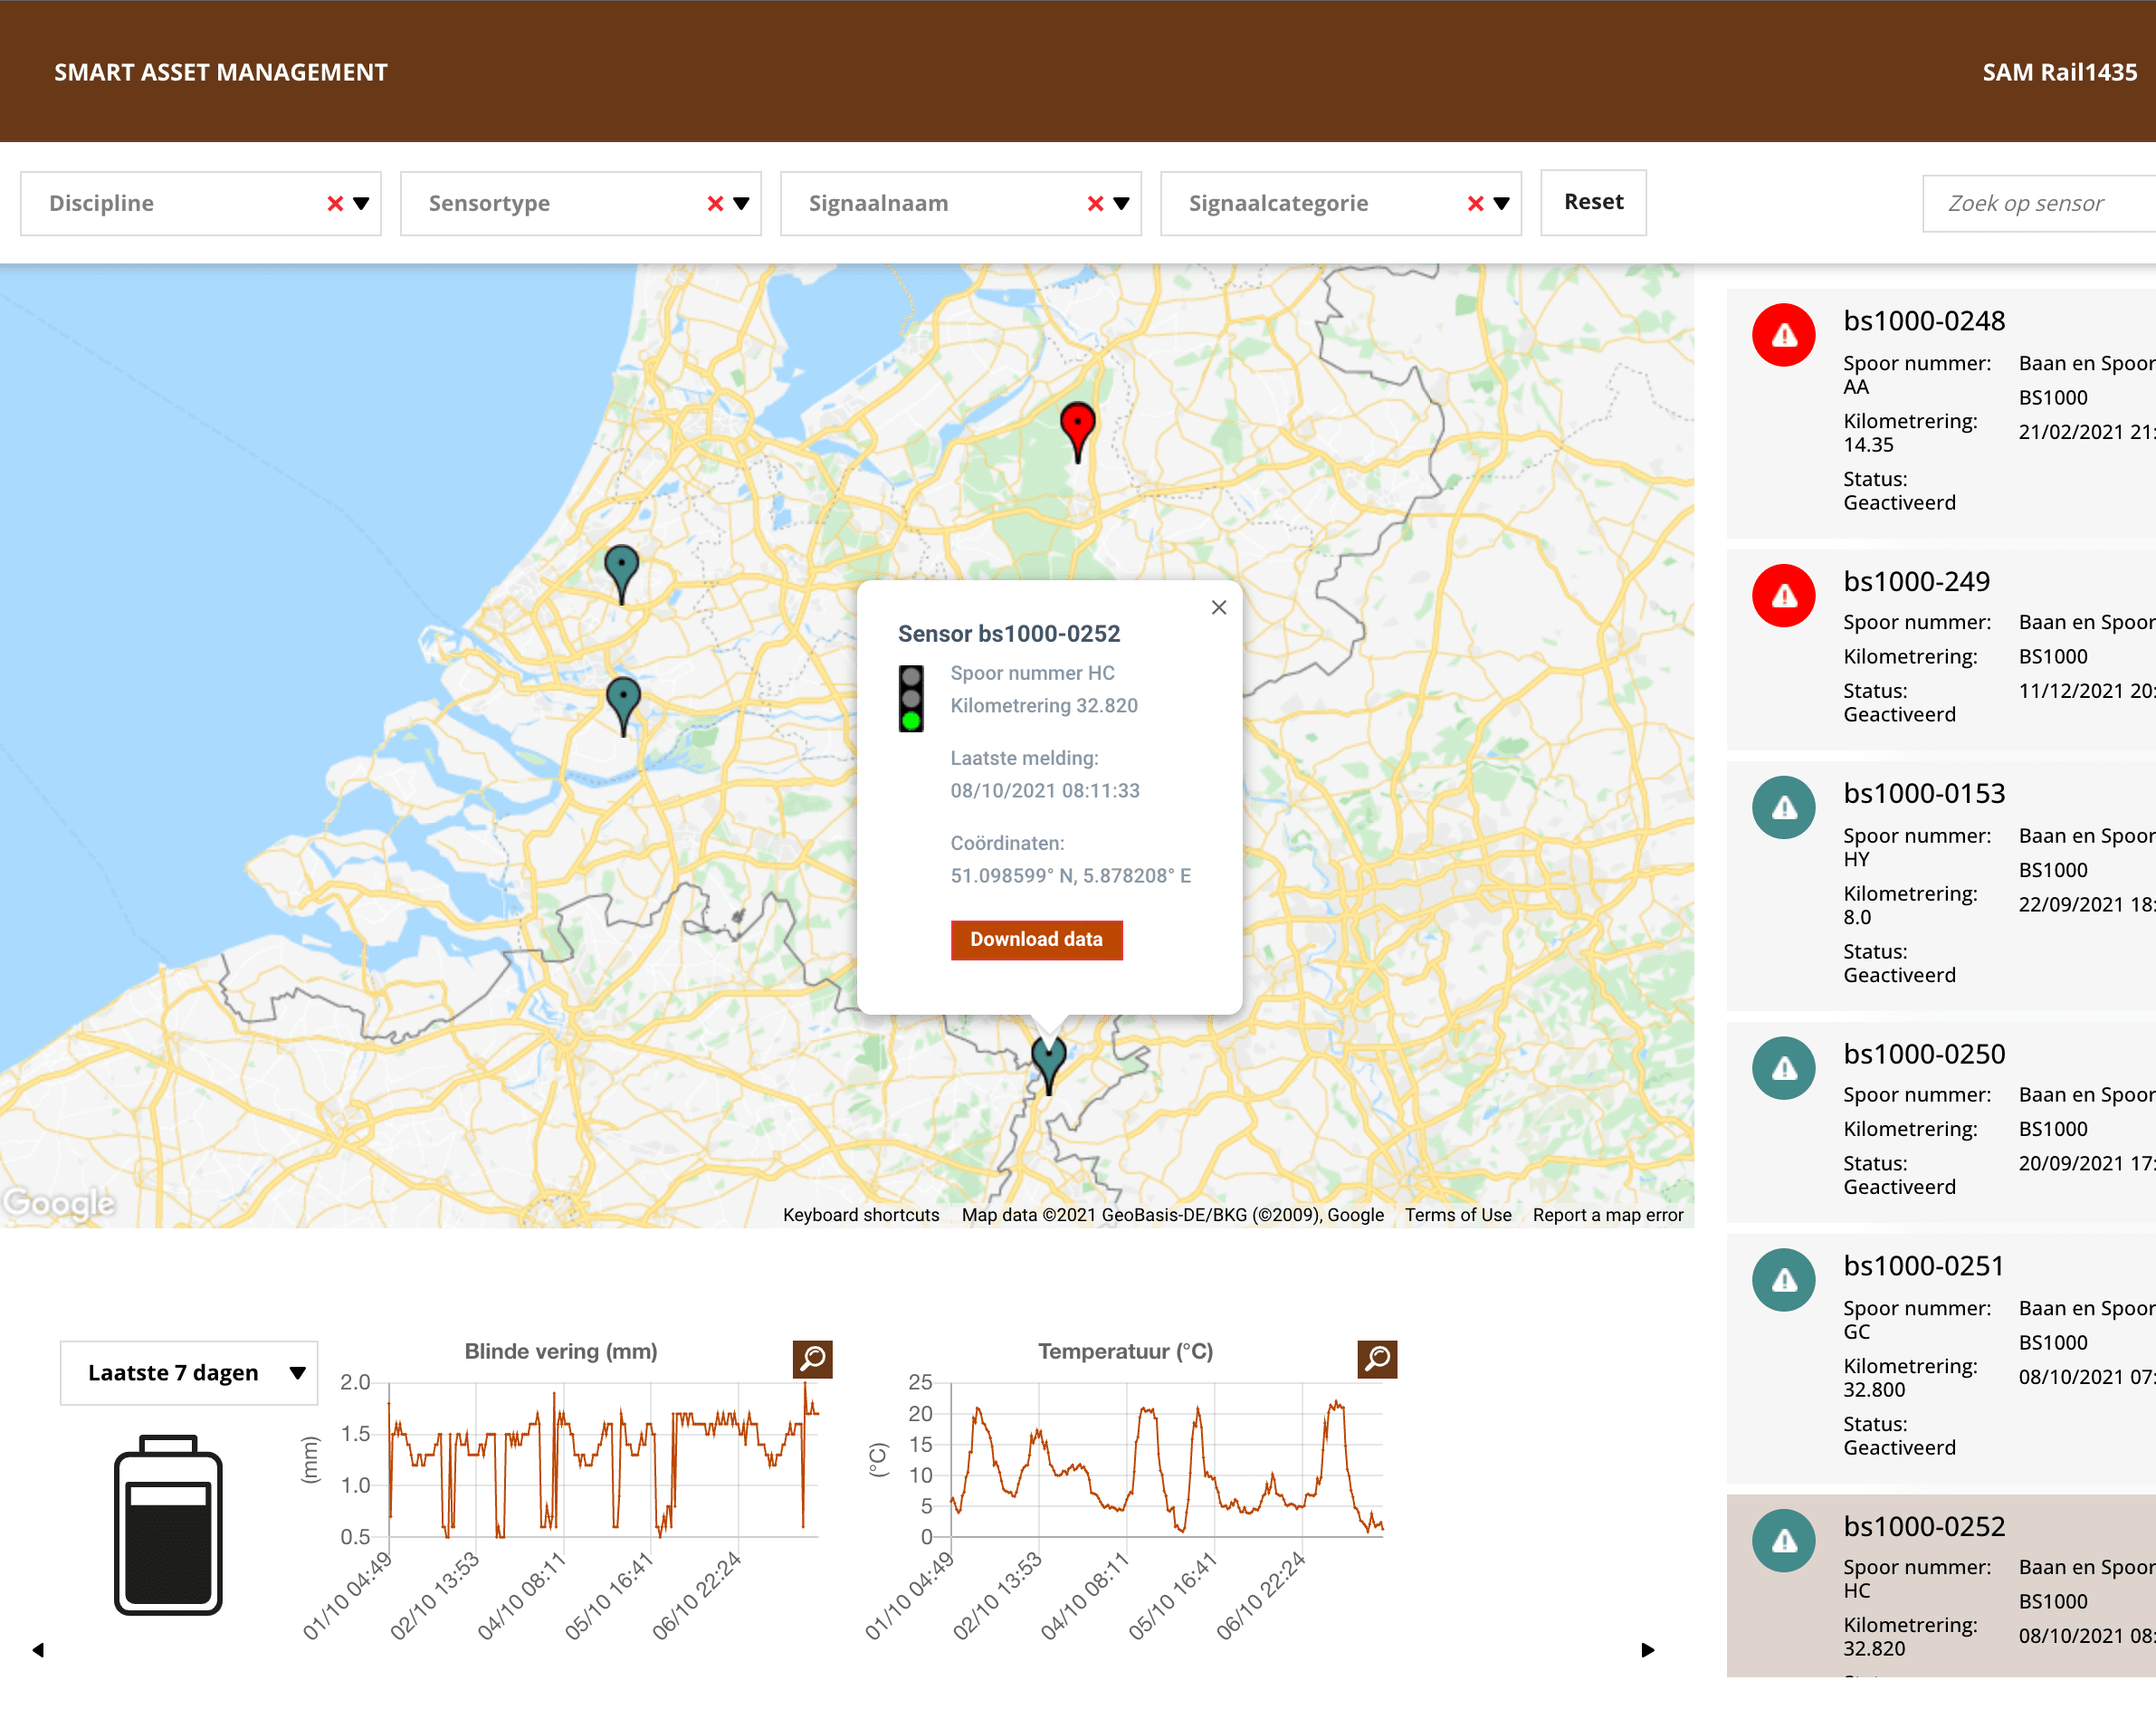Click Reset to clear all filters
The image size is (2156, 1709).
click(1592, 203)
